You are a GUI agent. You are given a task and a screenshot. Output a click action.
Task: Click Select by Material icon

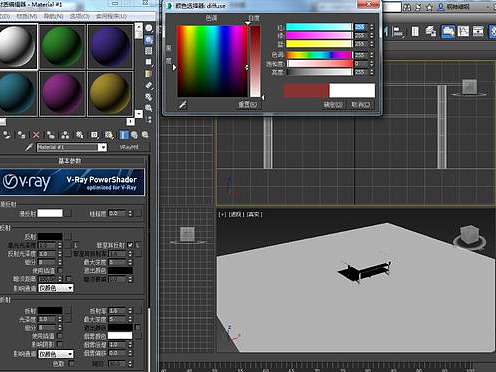coord(149,108)
